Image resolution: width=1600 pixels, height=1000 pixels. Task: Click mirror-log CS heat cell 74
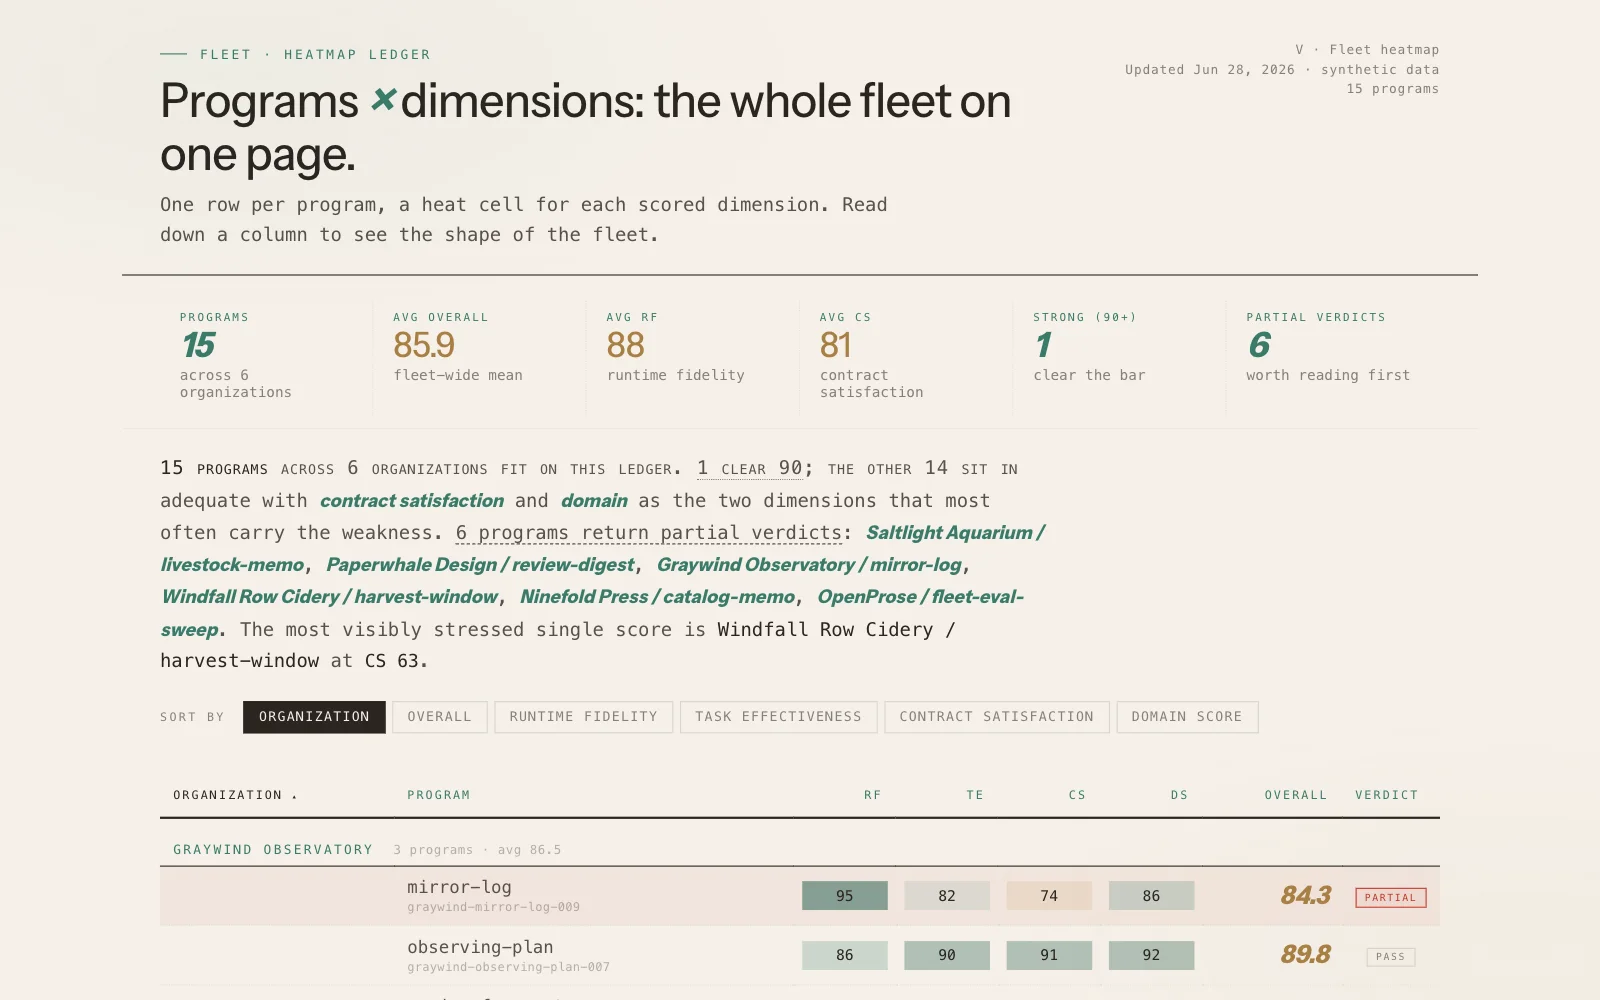[x=1049, y=896]
